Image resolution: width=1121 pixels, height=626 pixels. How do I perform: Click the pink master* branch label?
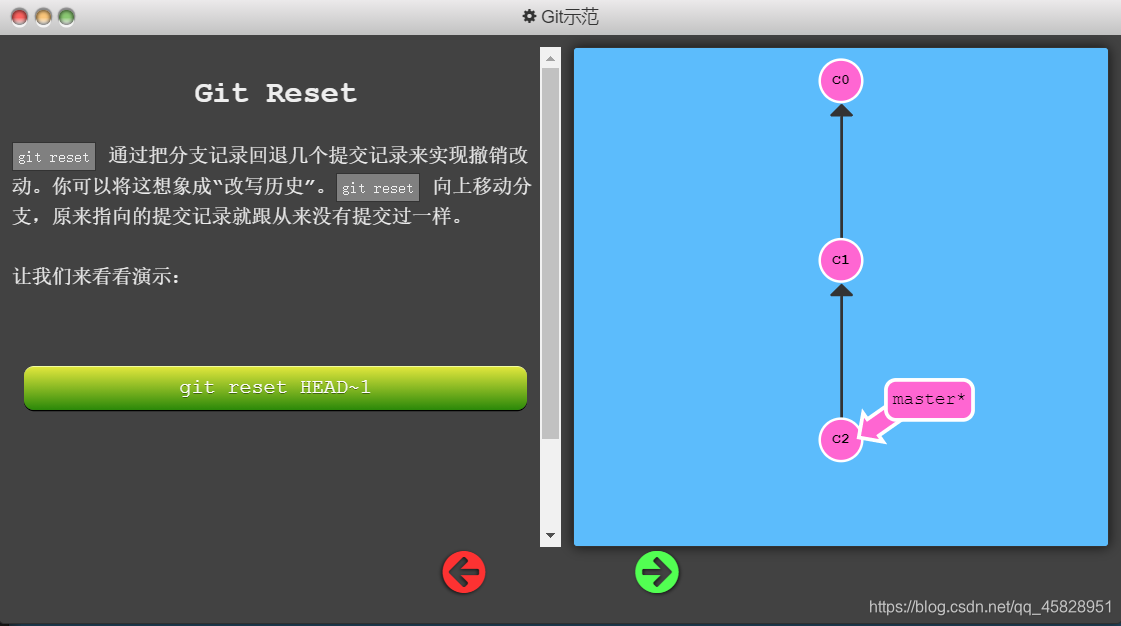coord(928,399)
